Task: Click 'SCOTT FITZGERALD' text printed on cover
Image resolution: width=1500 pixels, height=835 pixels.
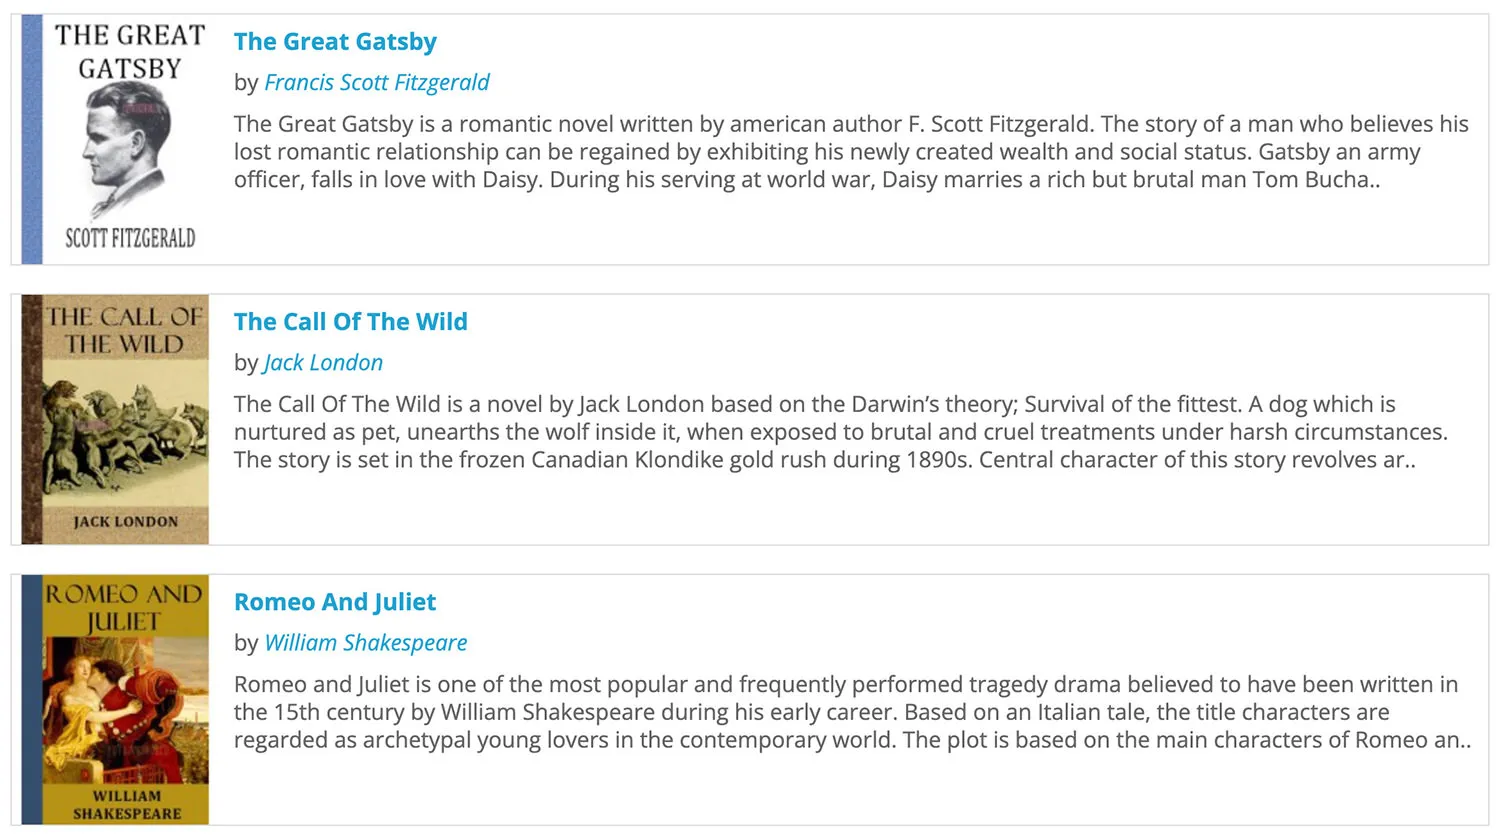Action: tap(130, 238)
